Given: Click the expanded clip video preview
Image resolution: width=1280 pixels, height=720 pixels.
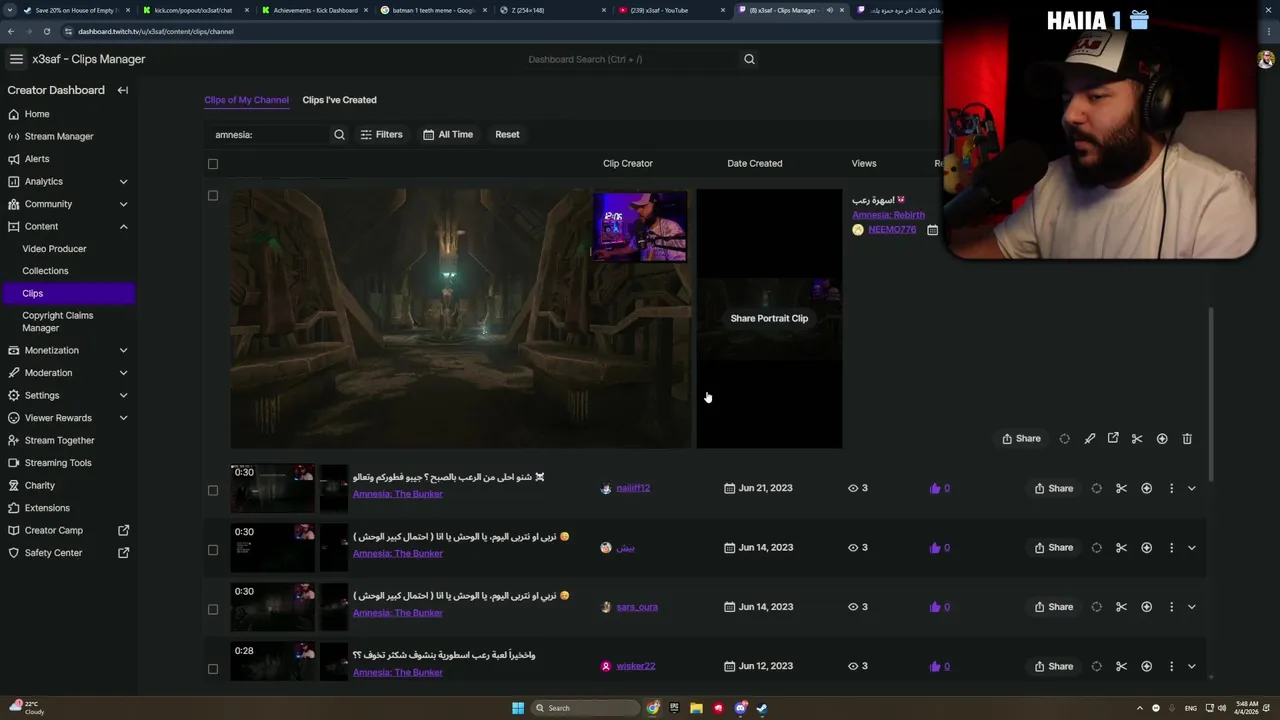Looking at the screenshot, I should tap(460, 318).
